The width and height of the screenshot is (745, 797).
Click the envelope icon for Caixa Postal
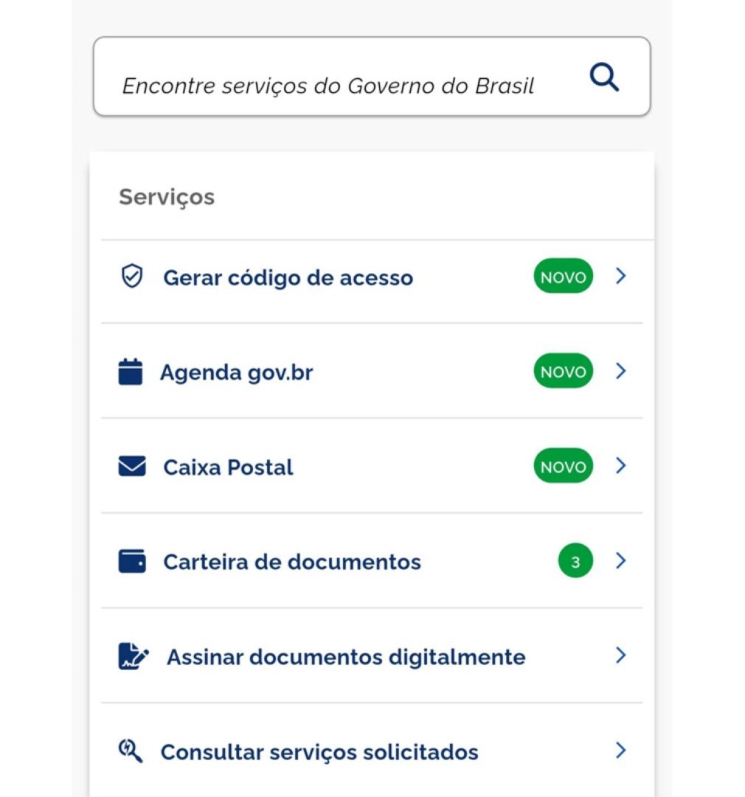pos(132,467)
